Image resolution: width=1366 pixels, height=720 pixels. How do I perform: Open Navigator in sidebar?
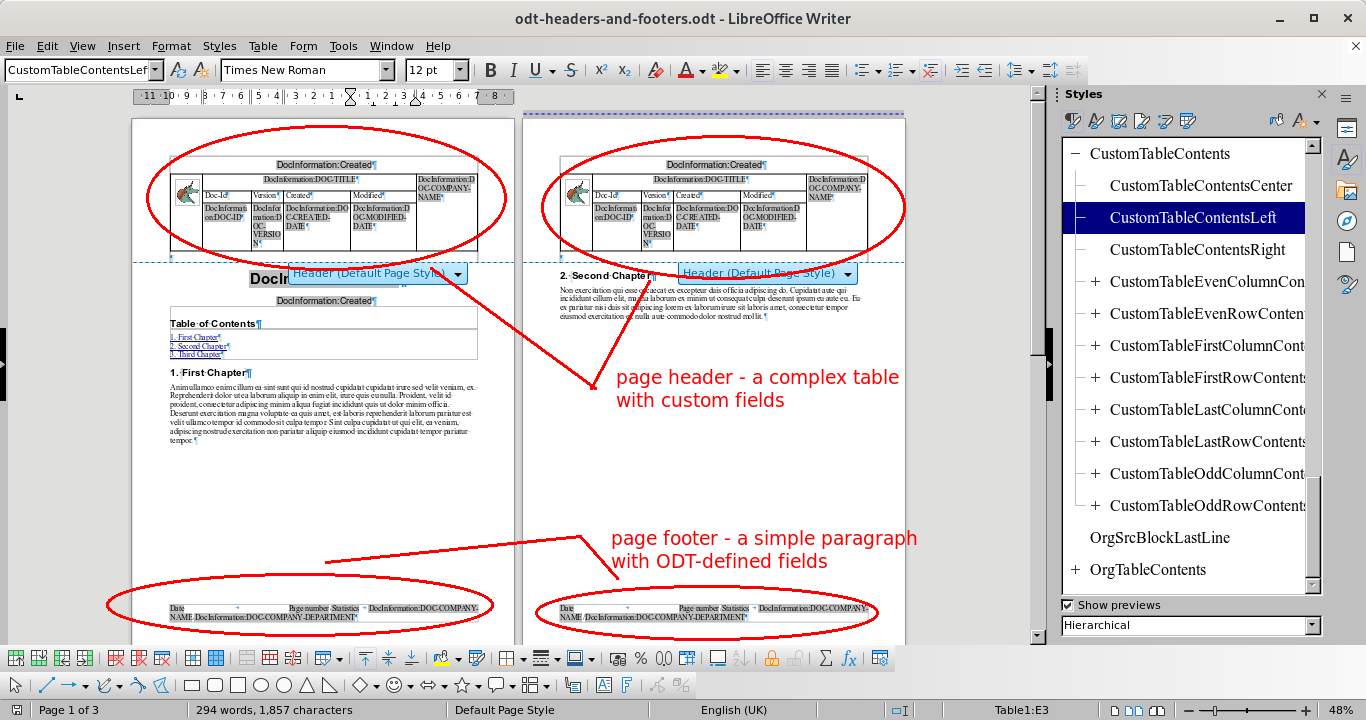pyautogui.click(x=1347, y=221)
